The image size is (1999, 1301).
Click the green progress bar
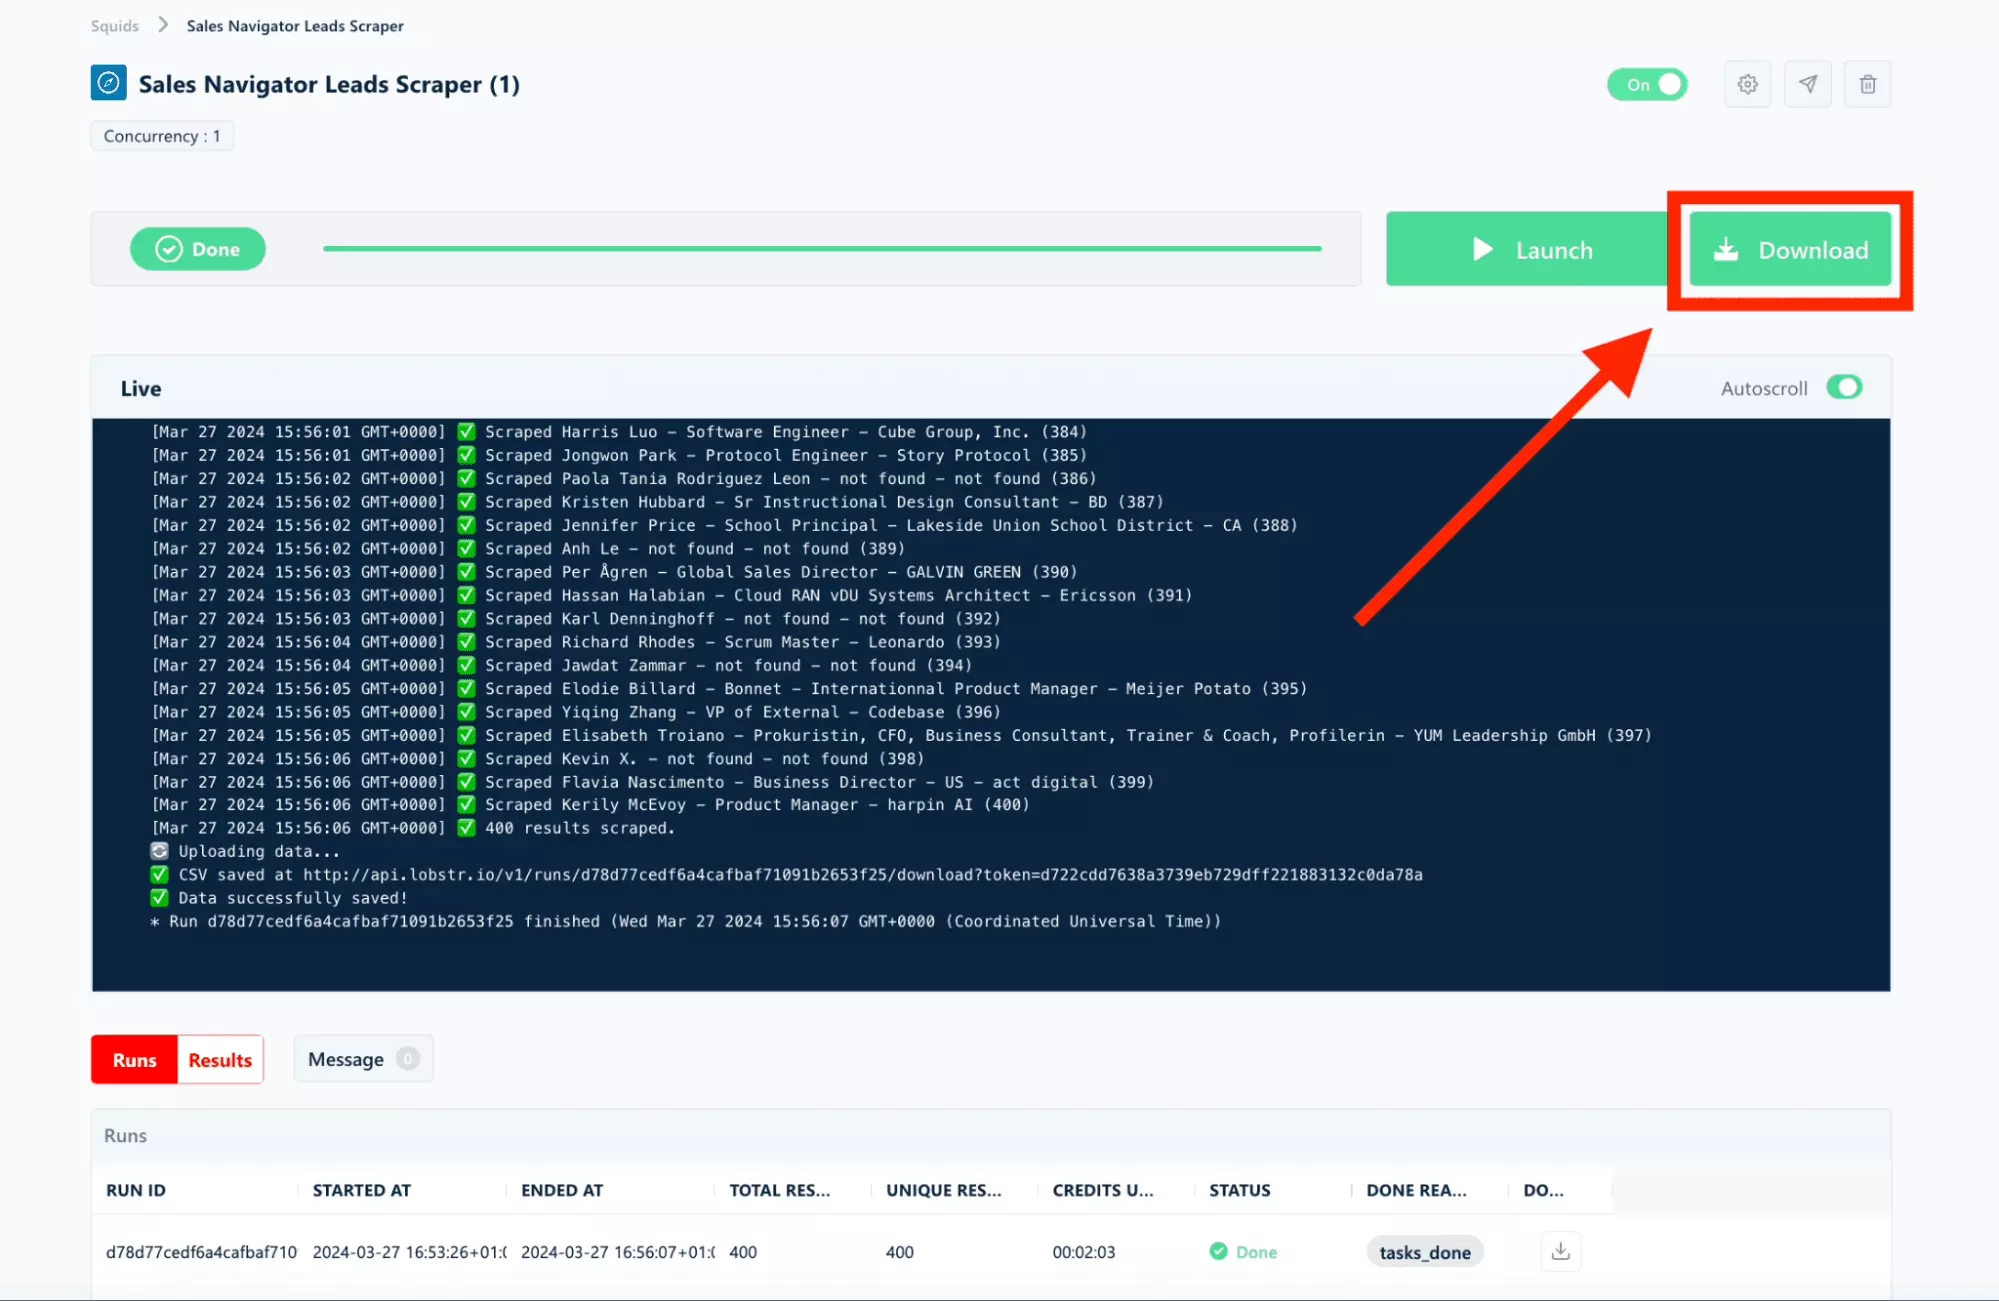(x=821, y=248)
